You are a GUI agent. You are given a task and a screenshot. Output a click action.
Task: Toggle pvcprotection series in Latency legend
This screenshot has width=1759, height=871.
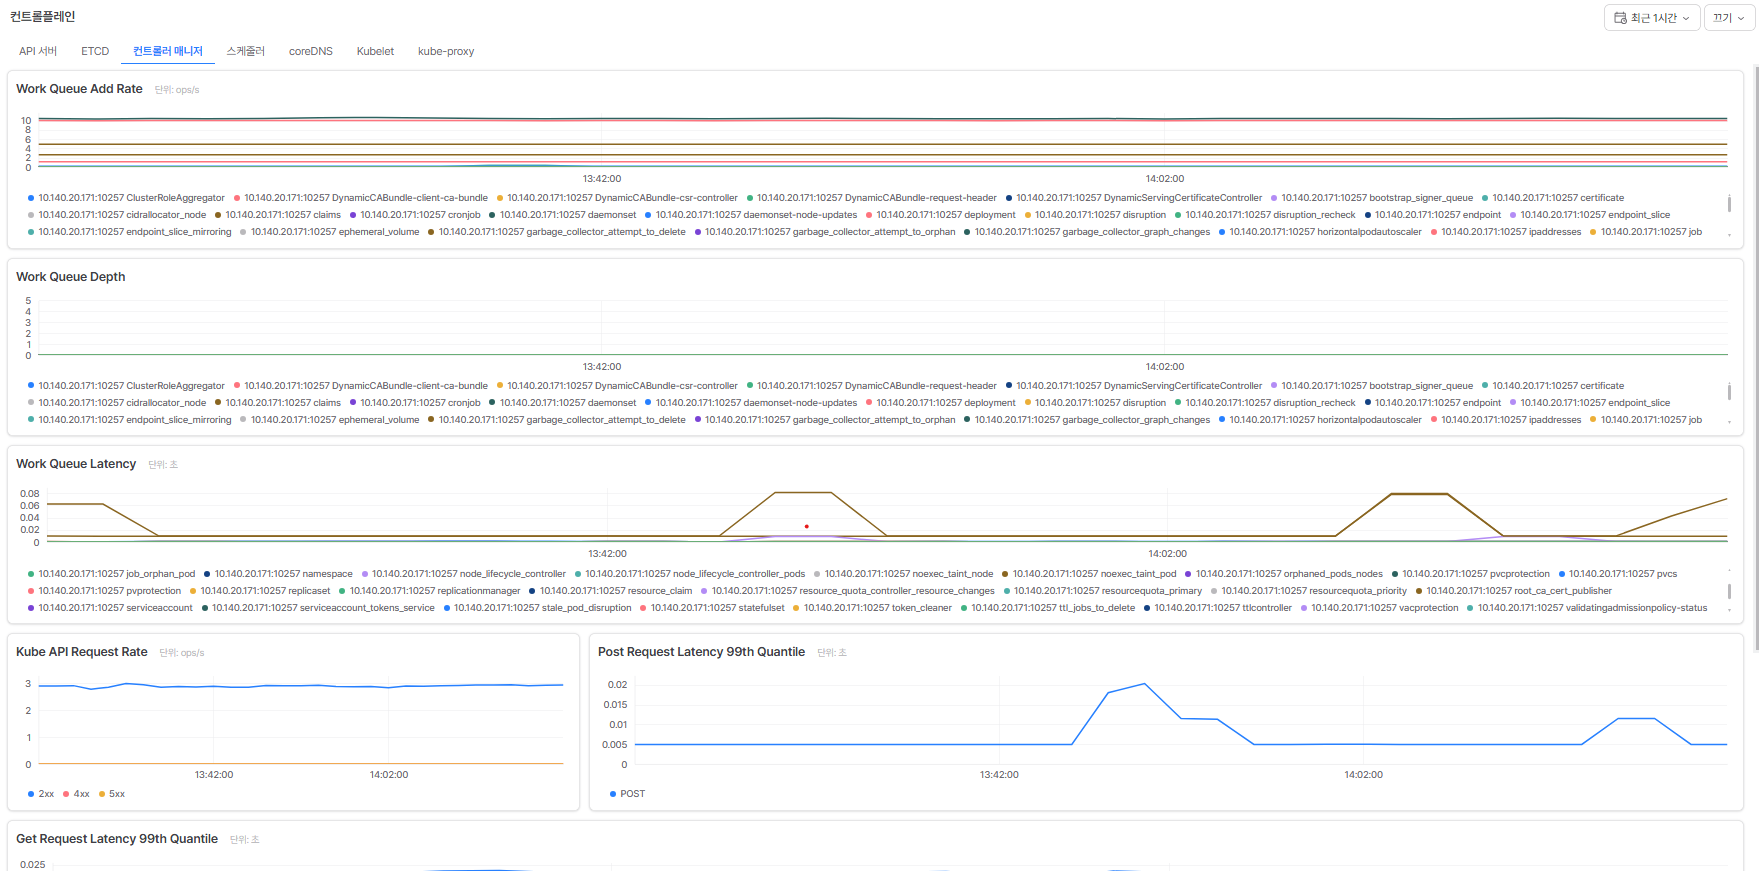coord(1471,574)
